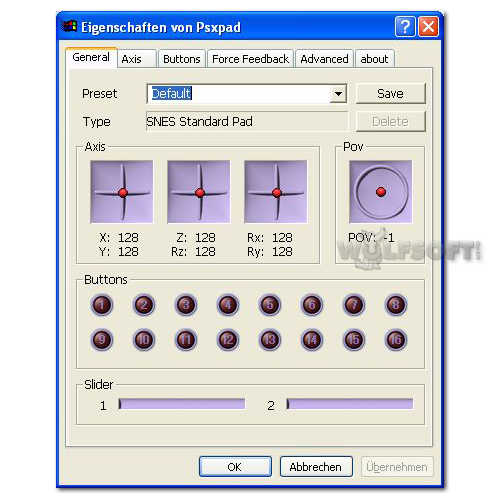Image resolution: width=500 pixels, height=500 pixels.
Task: Click the Preset label
Action: pyautogui.click(x=99, y=94)
